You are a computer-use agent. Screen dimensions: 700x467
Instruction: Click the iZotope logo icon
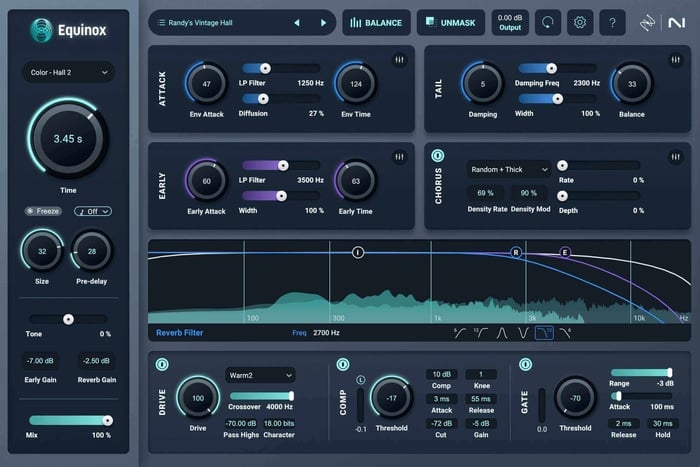[x=647, y=23]
